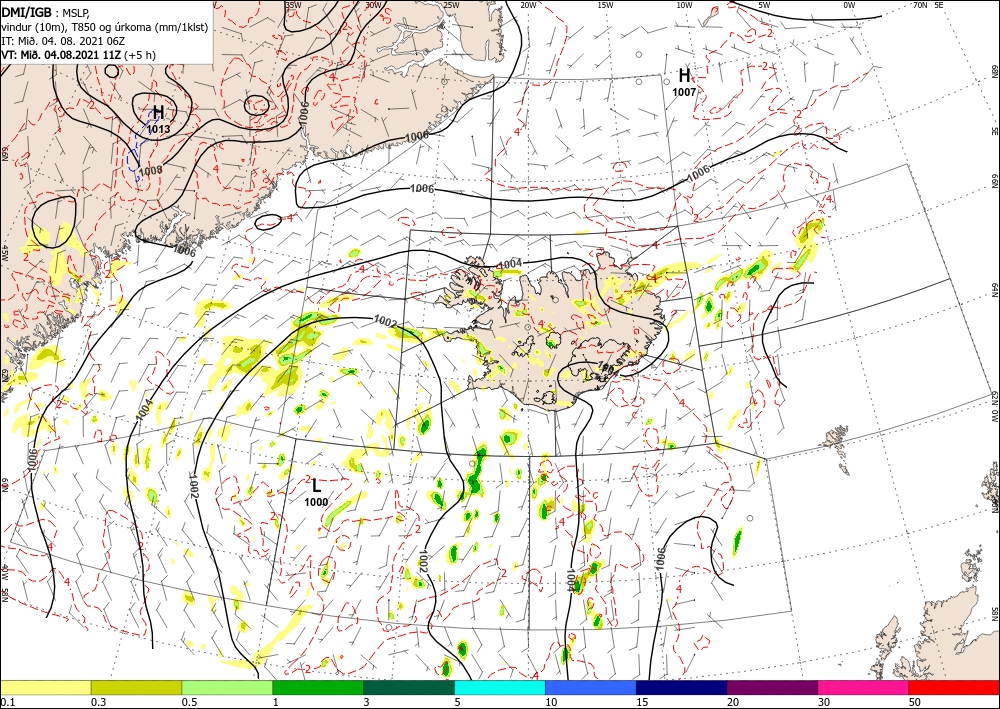Click the "30W" longitude label
Viewport: 1000px width, 709px height.
(374, 5)
